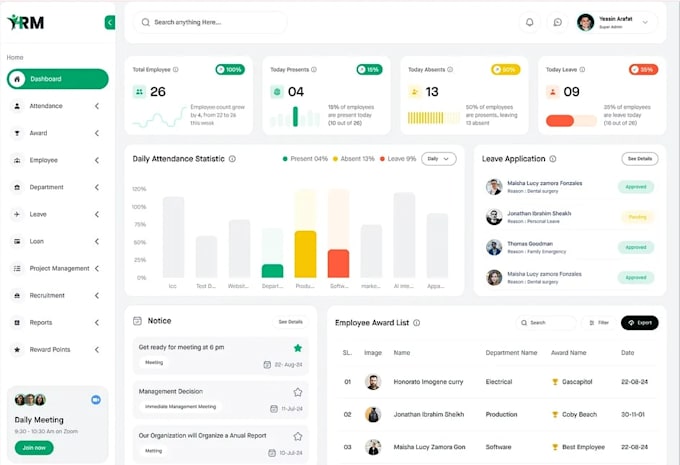Click the Gascapitol trophy icon
The image size is (680, 465).
[x=555, y=382]
